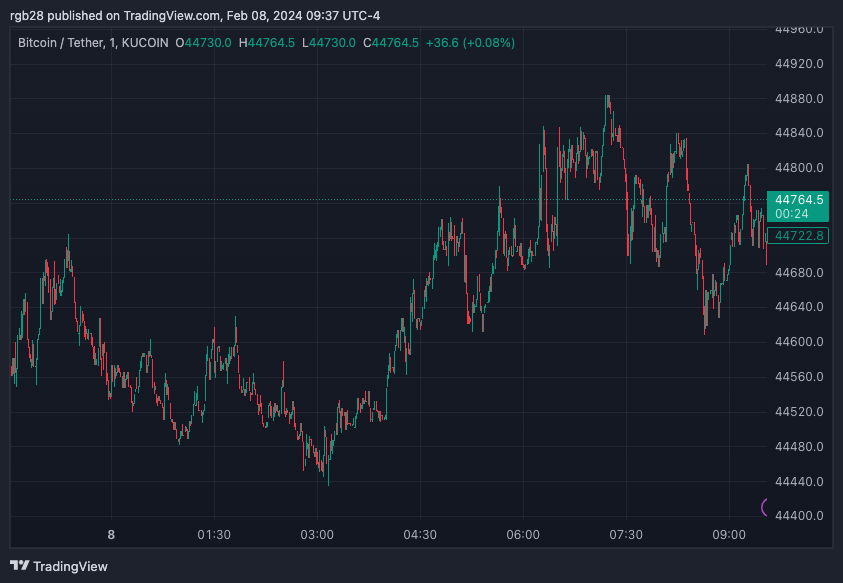Click the Close value C44764.5 in legend
Image resolution: width=843 pixels, height=583 pixels.
click(x=392, y=43)
